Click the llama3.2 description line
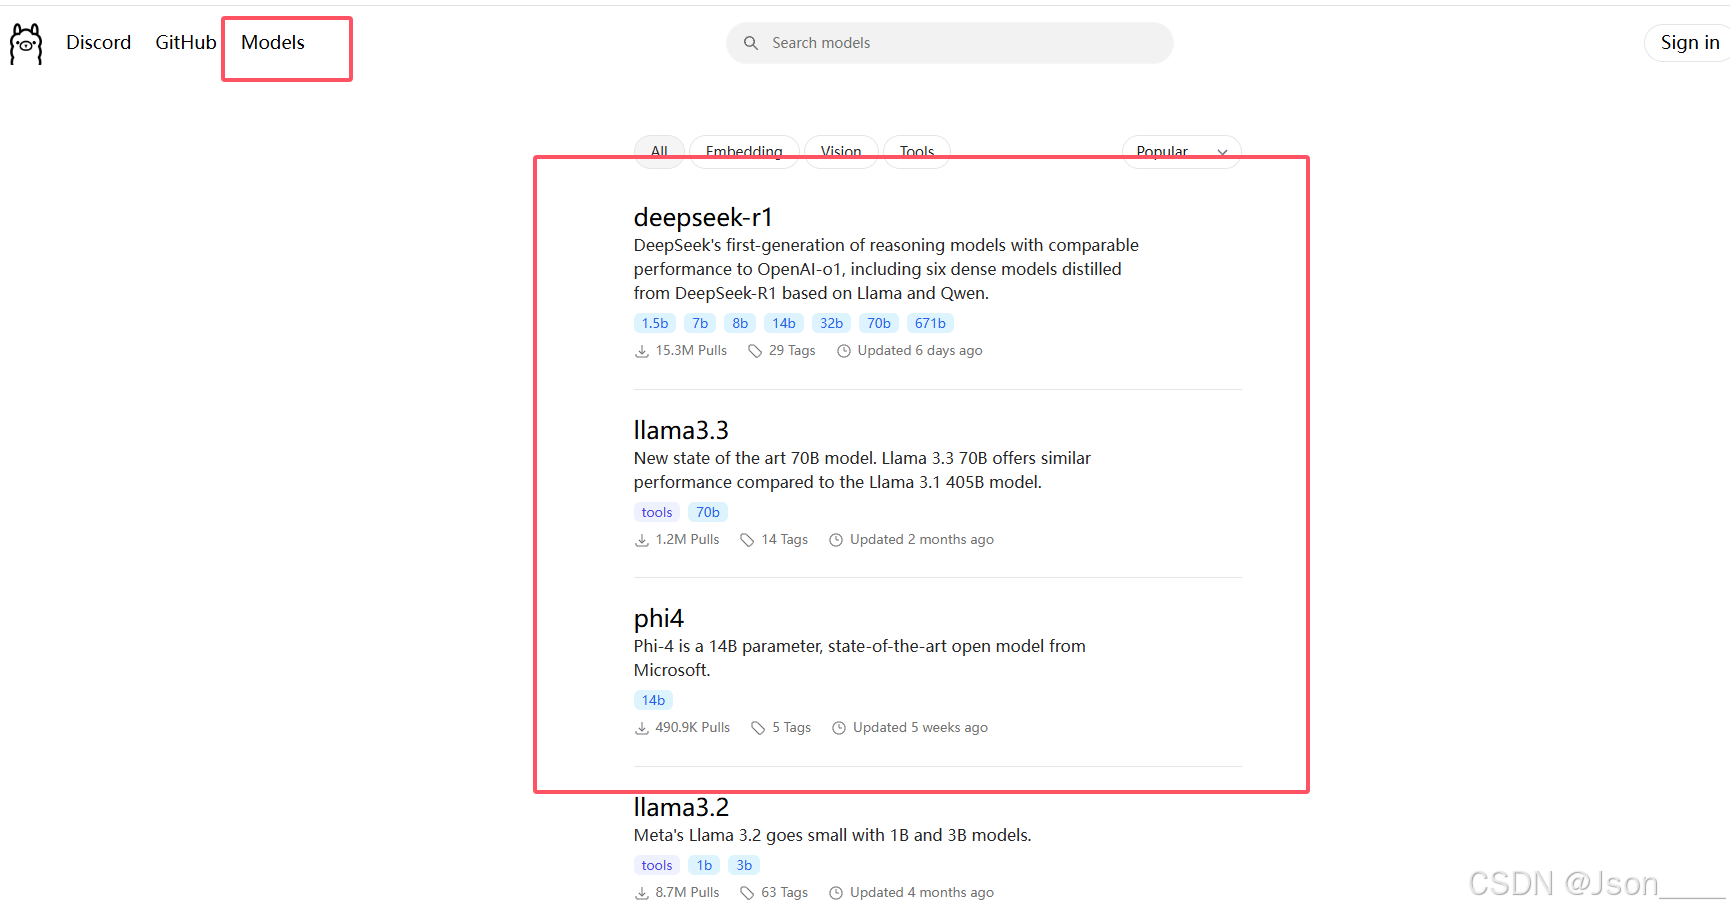 coord(832,835)
